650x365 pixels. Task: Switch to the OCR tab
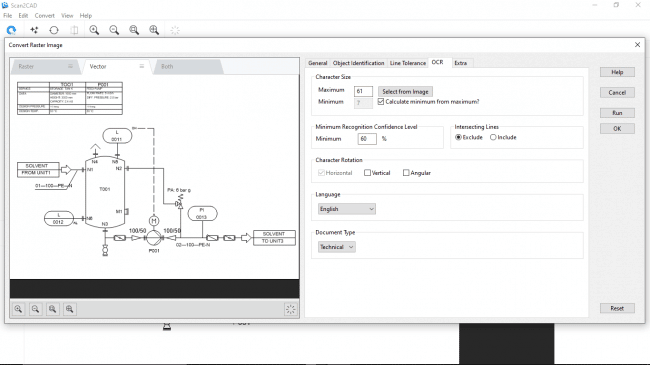point(438,63)
